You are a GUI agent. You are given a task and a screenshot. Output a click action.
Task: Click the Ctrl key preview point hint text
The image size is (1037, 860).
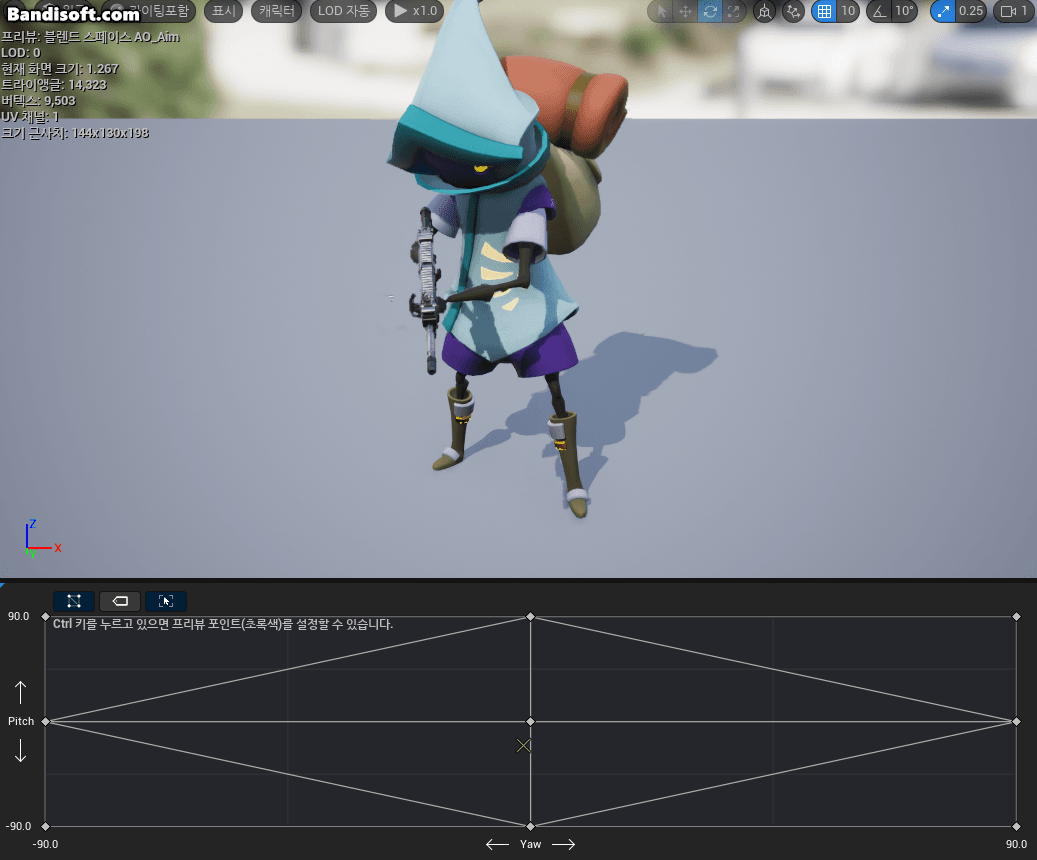223,624
